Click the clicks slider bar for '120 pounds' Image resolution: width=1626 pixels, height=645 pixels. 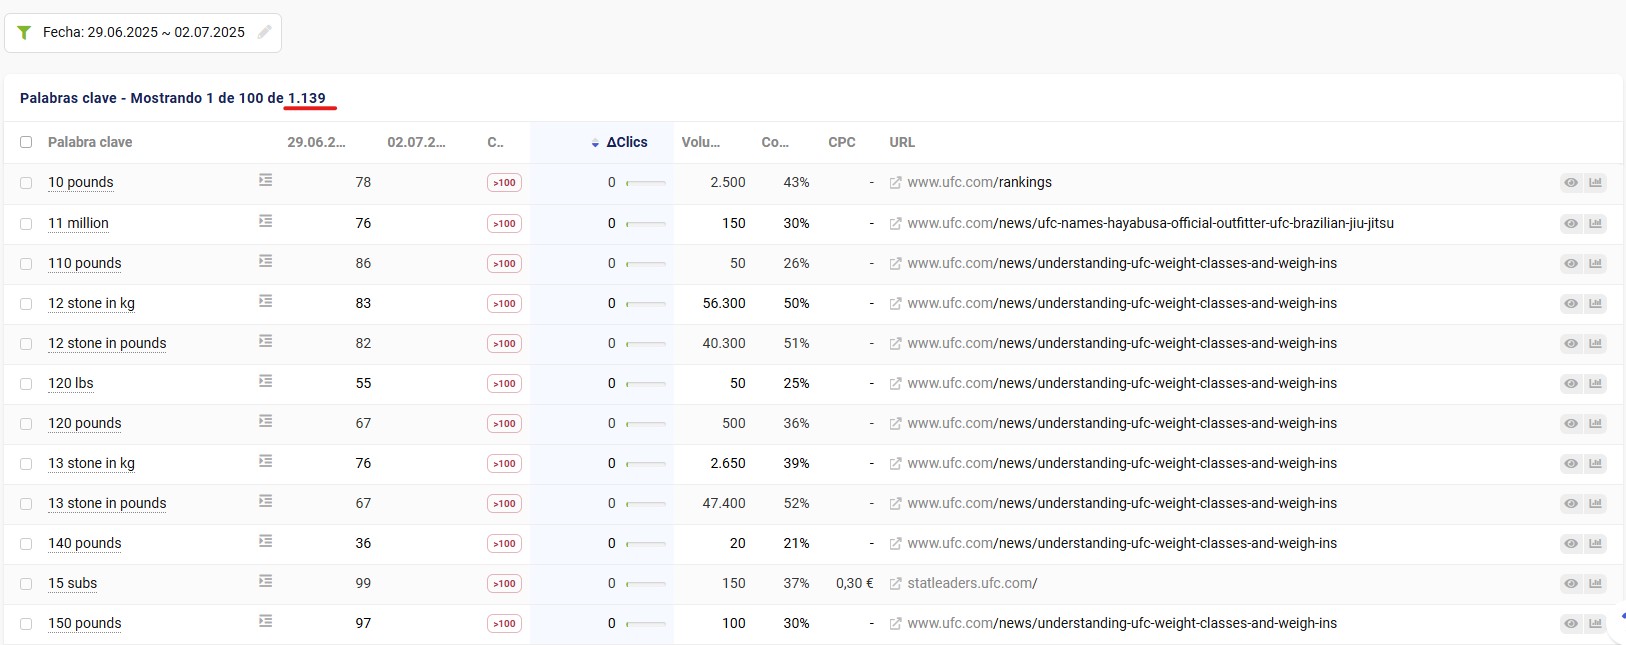(x=646, y=423)
